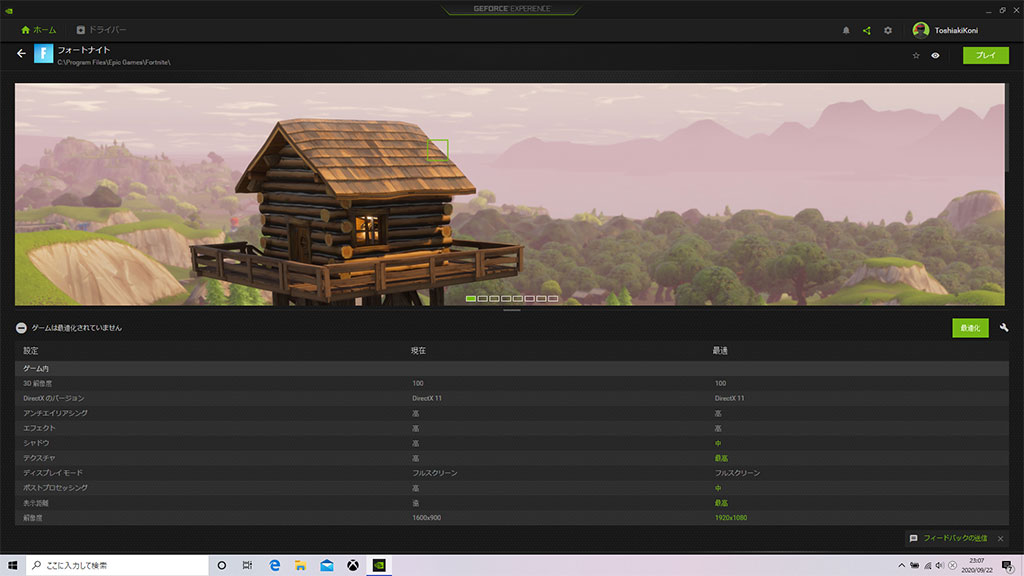The image size is (1024, 576).
Task: Collapse the ゲーム内 settings section
Action: click(36, 369)
